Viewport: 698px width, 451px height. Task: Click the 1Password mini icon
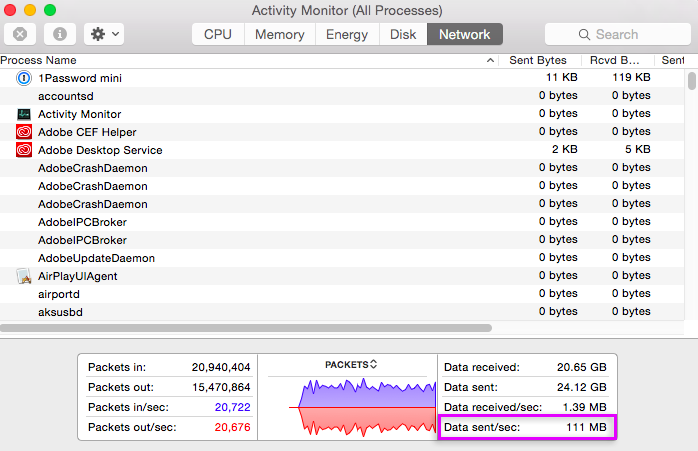24,78
